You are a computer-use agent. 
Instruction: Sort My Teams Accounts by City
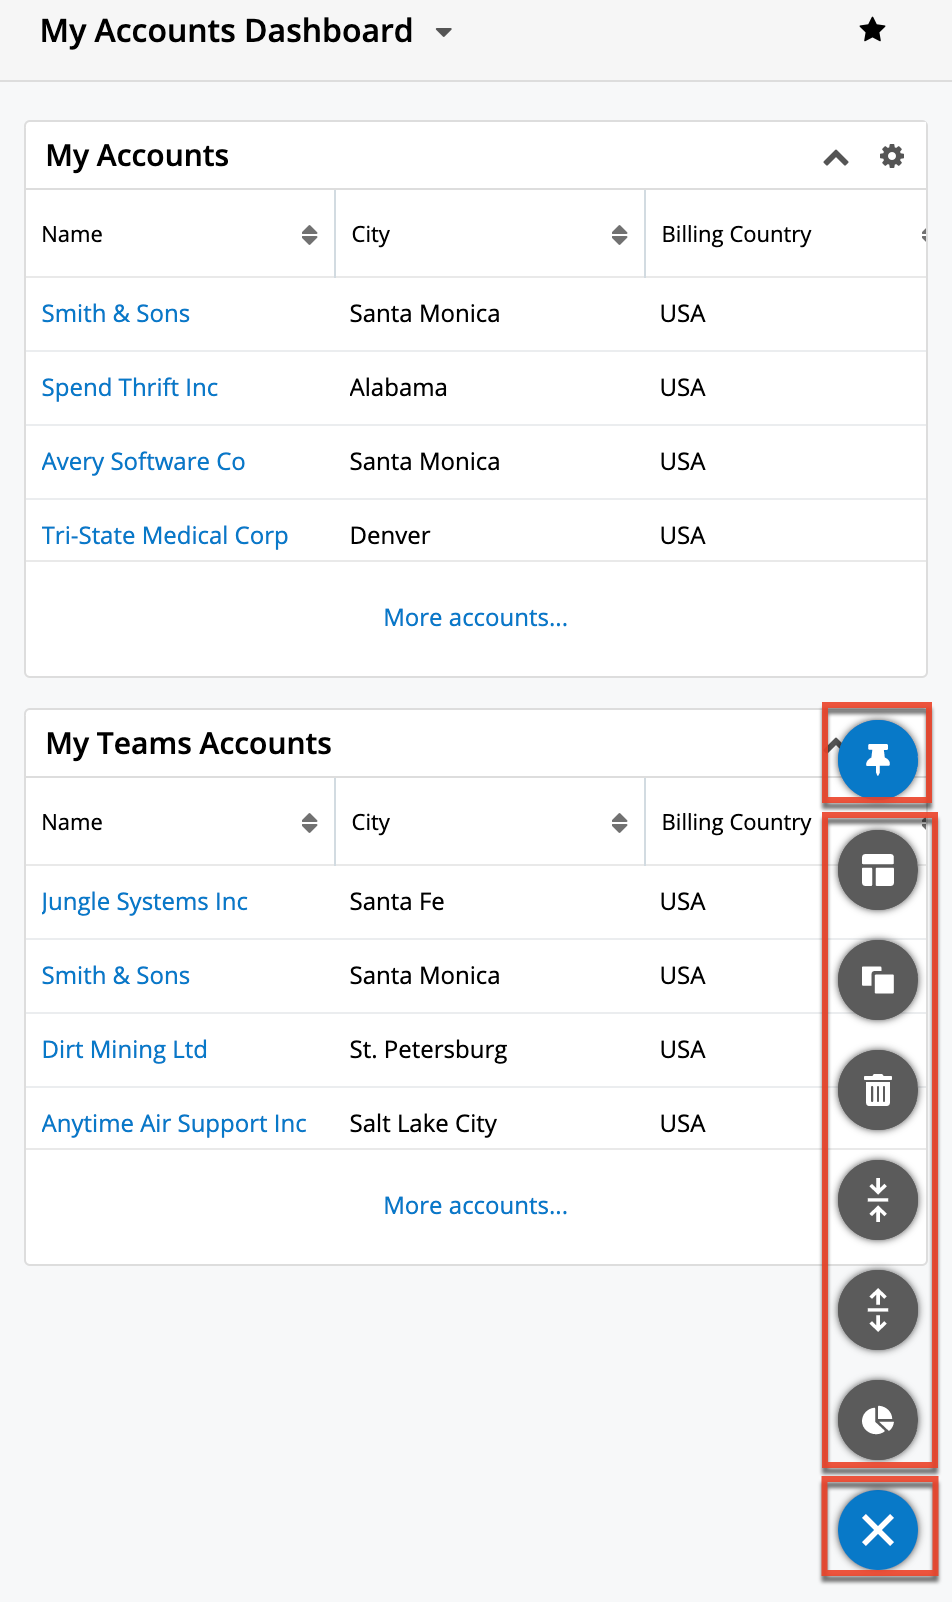[619, 823]
